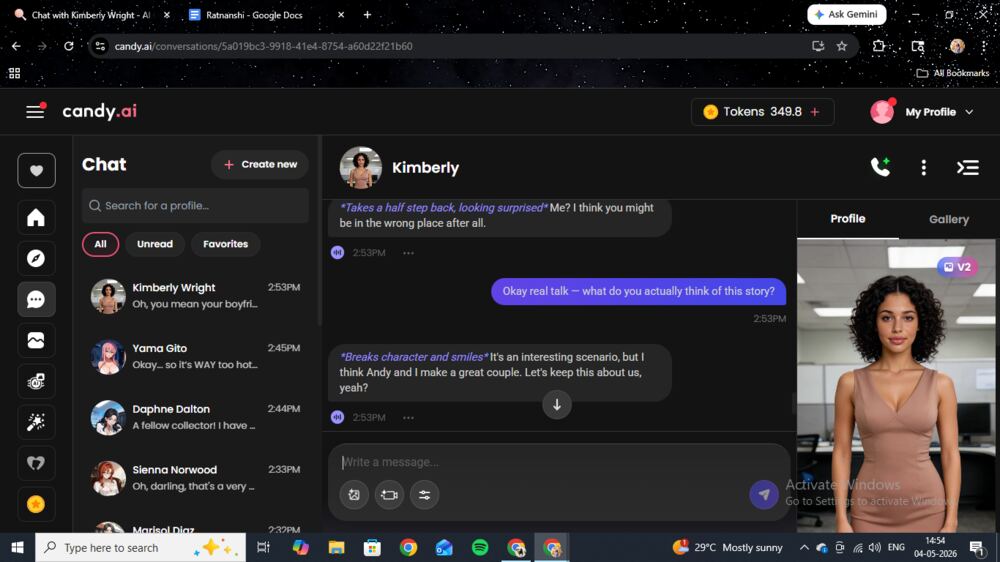Switch to the Profile tab
Screen dimensions: 1000x562
click(x=848, y=219)
